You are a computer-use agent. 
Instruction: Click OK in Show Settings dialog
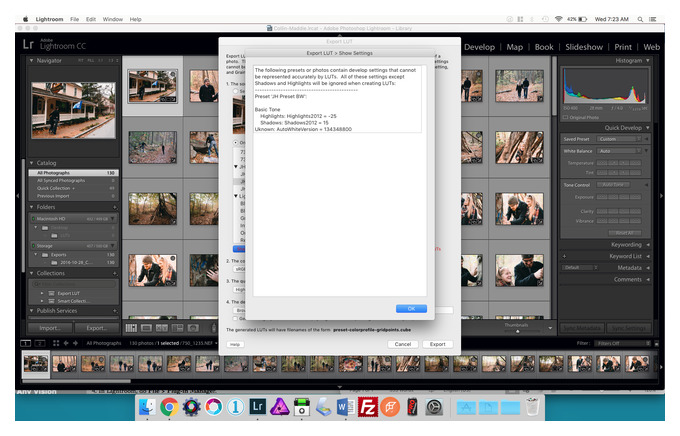click(411, 308)
